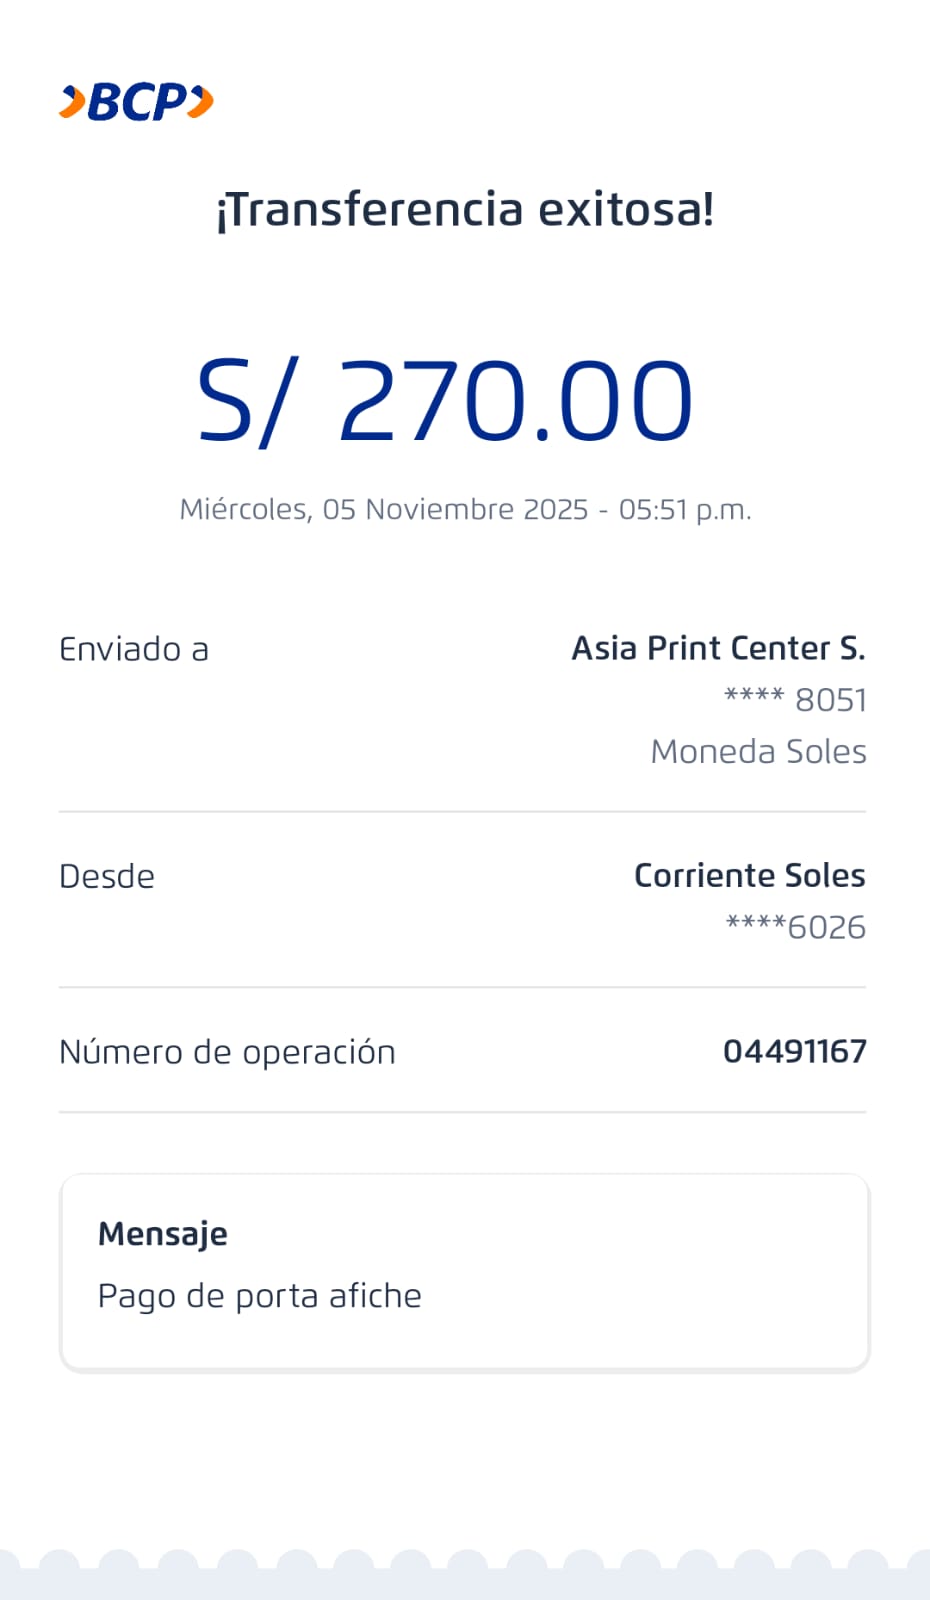This screenshot has height=1600, width=930.
Task: Click the "Mensaje" heading
Action: (163, 1234)
